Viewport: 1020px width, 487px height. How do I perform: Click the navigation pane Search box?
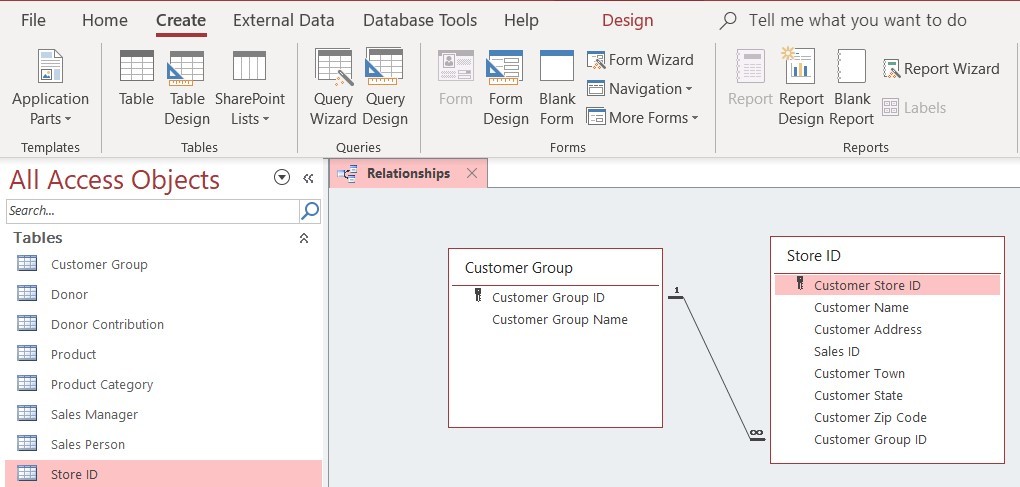click(152, 210)
